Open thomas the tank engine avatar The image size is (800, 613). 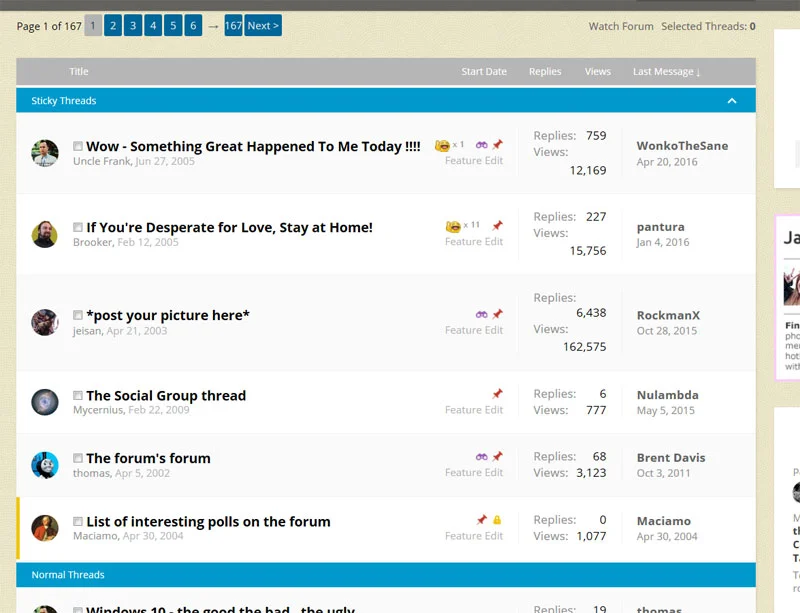tap(45, 465)
